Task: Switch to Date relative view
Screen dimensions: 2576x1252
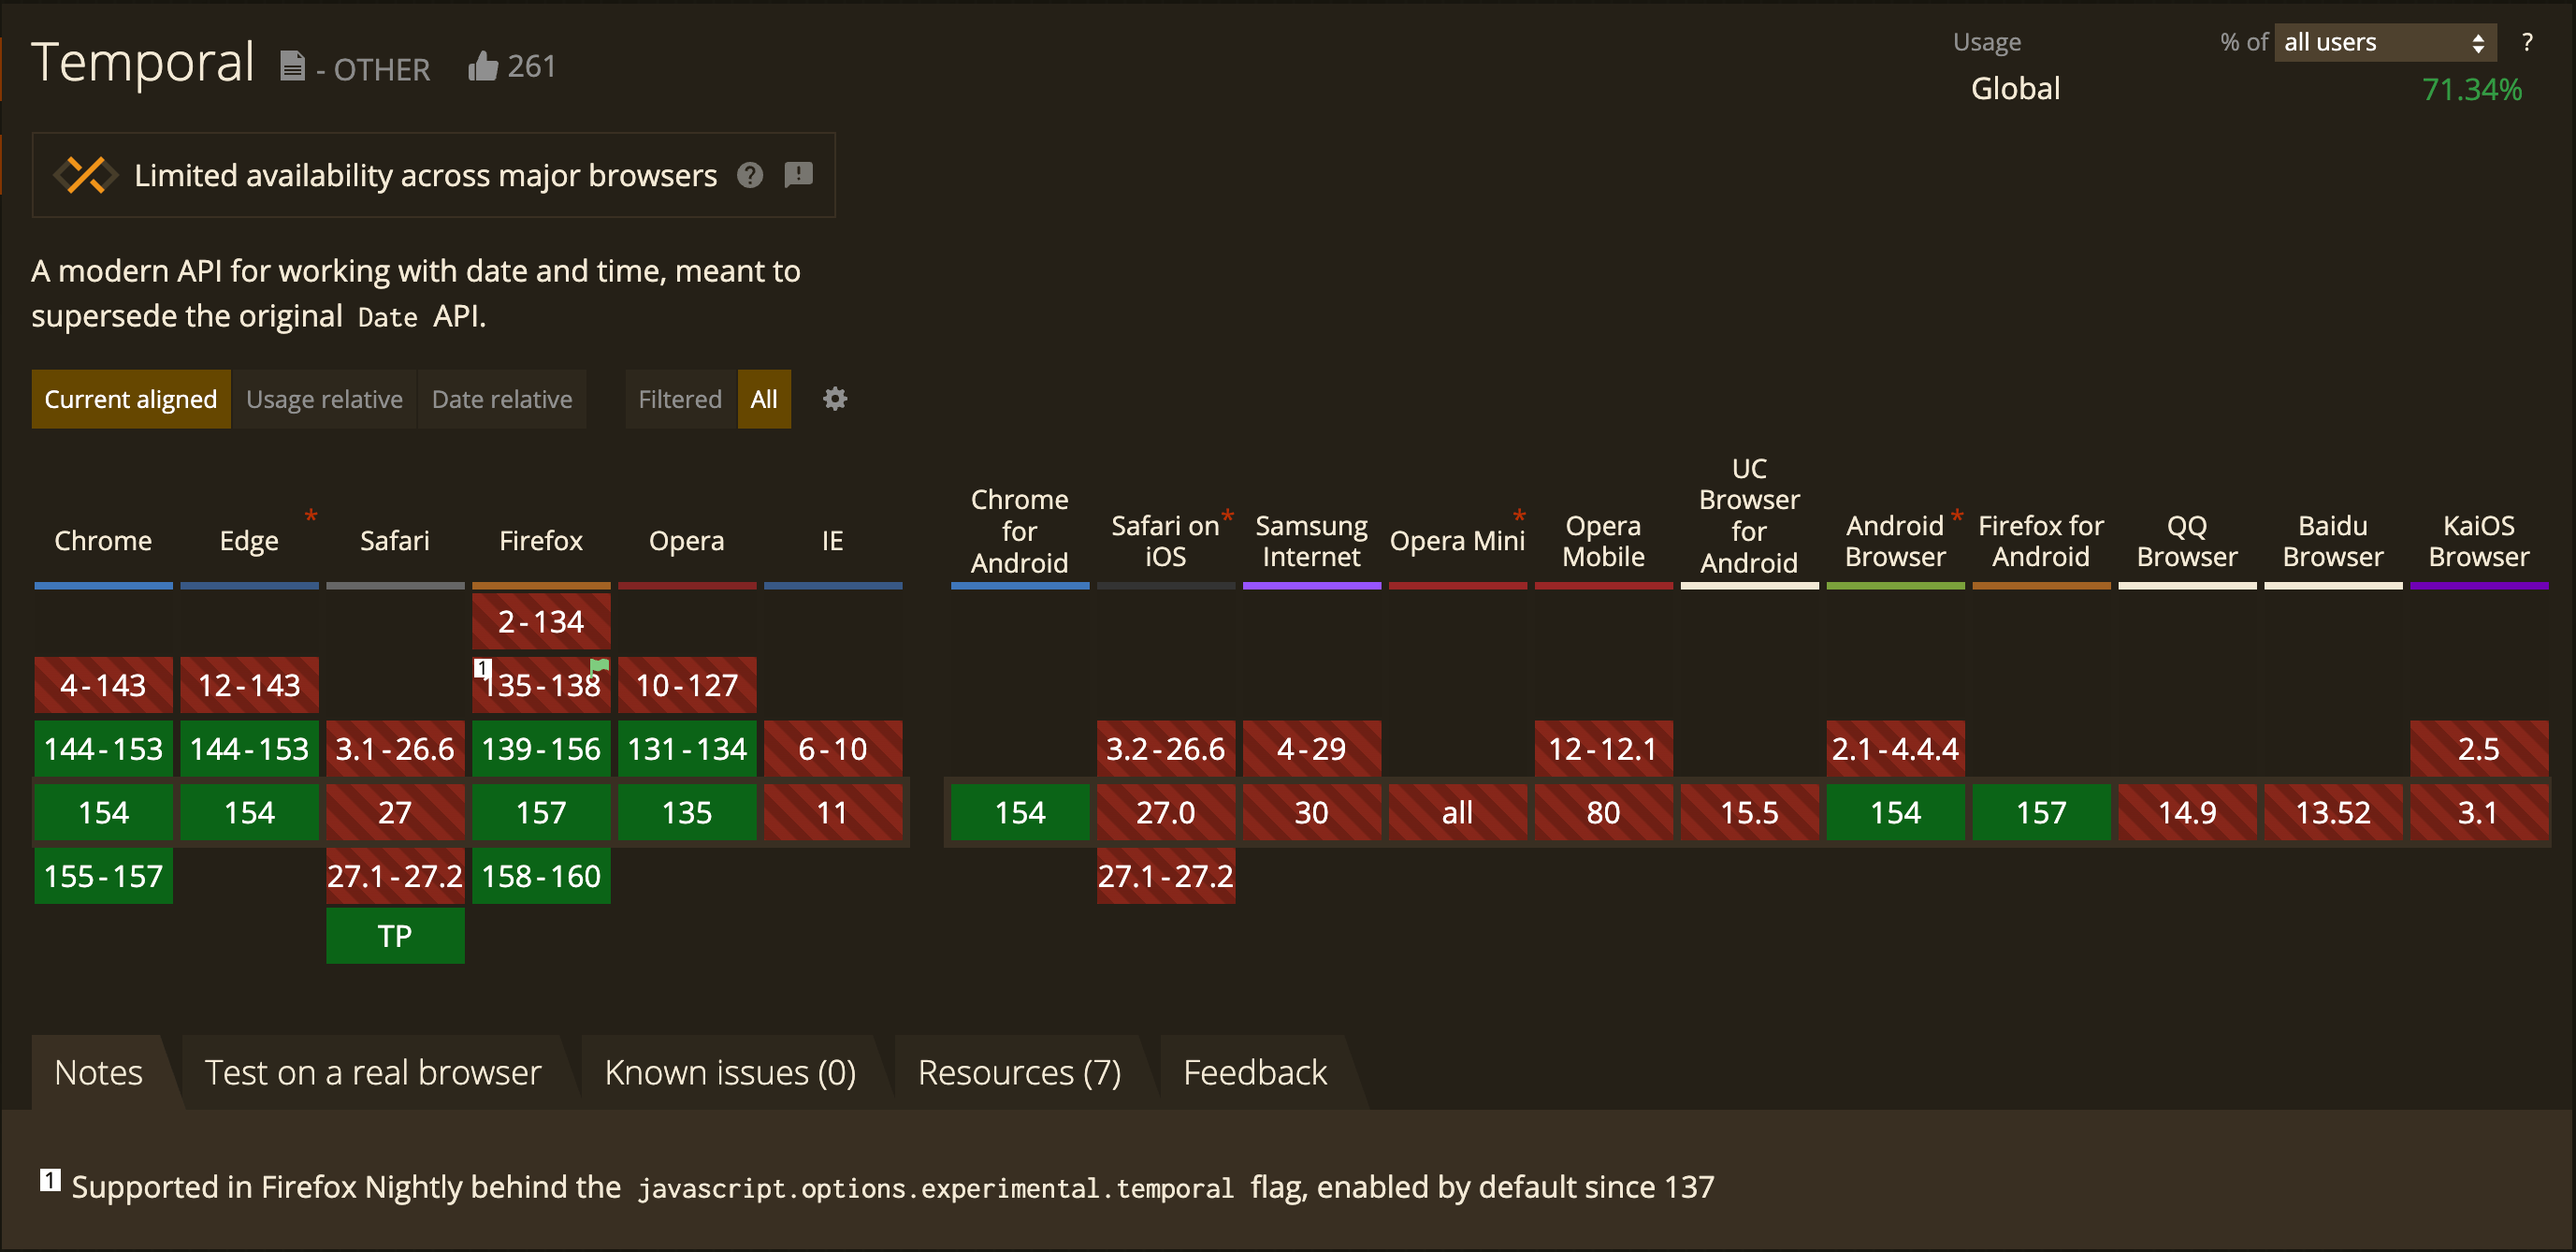Action: (x=502, y=399)
